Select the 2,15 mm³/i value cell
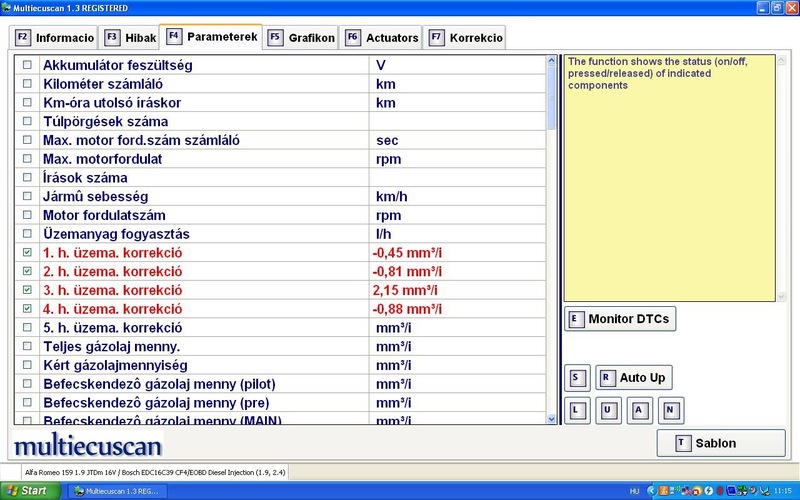The height and width of the screenshot is (500, 800). (x=457, y=290)
